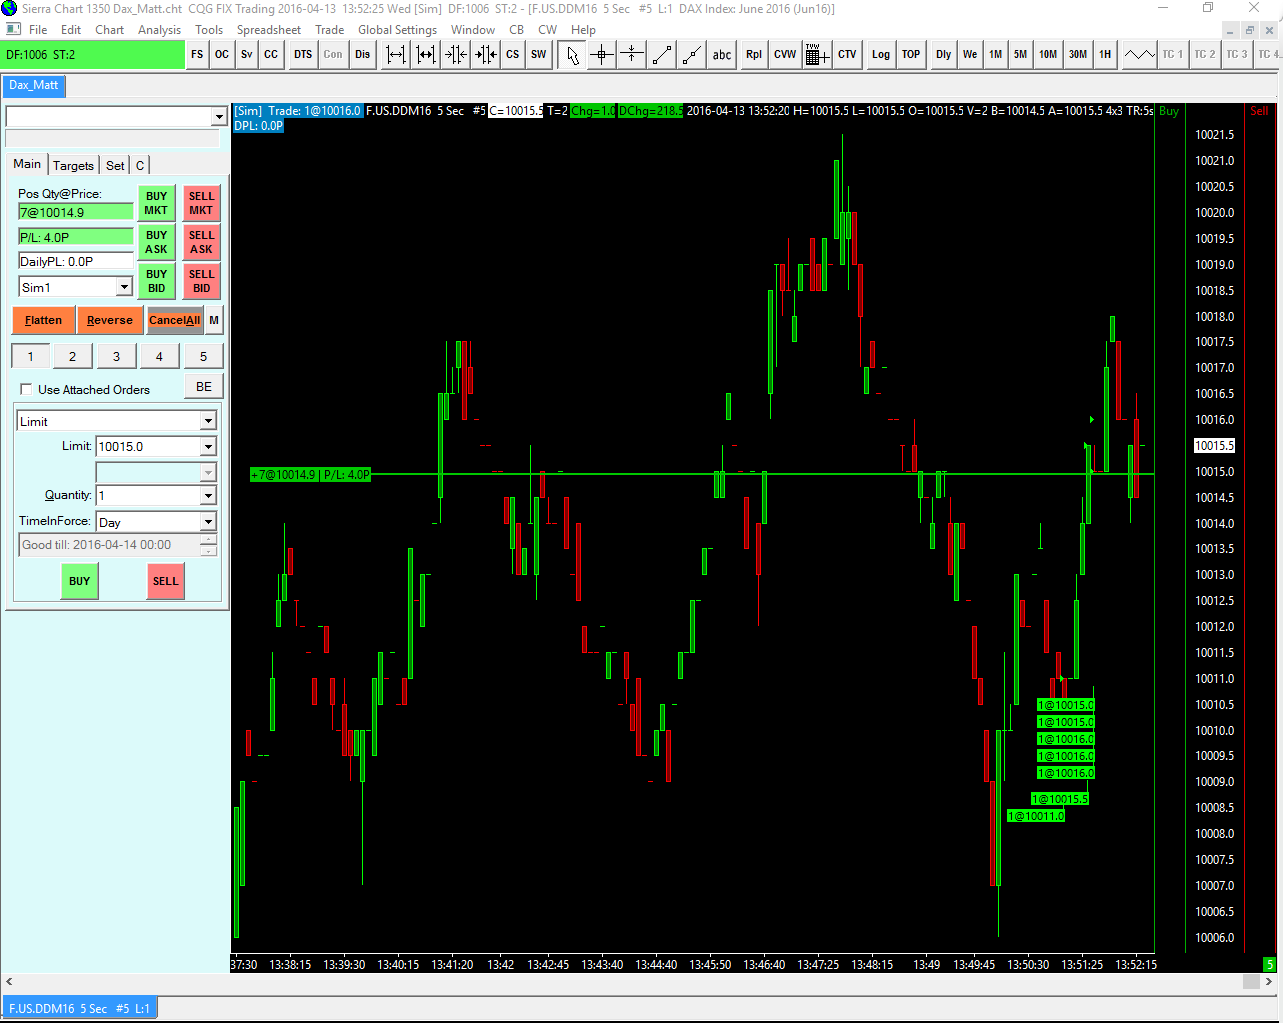Click the OC toolbar button

[222, 55]
